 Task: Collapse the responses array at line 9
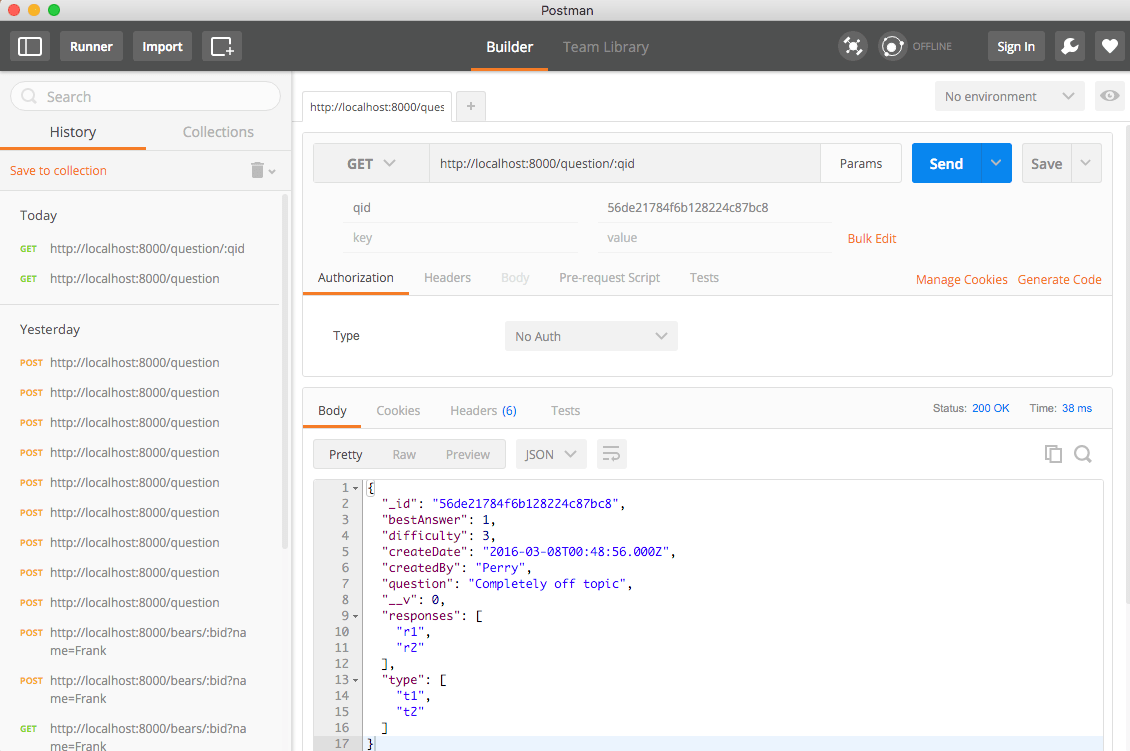coord(356,616)
